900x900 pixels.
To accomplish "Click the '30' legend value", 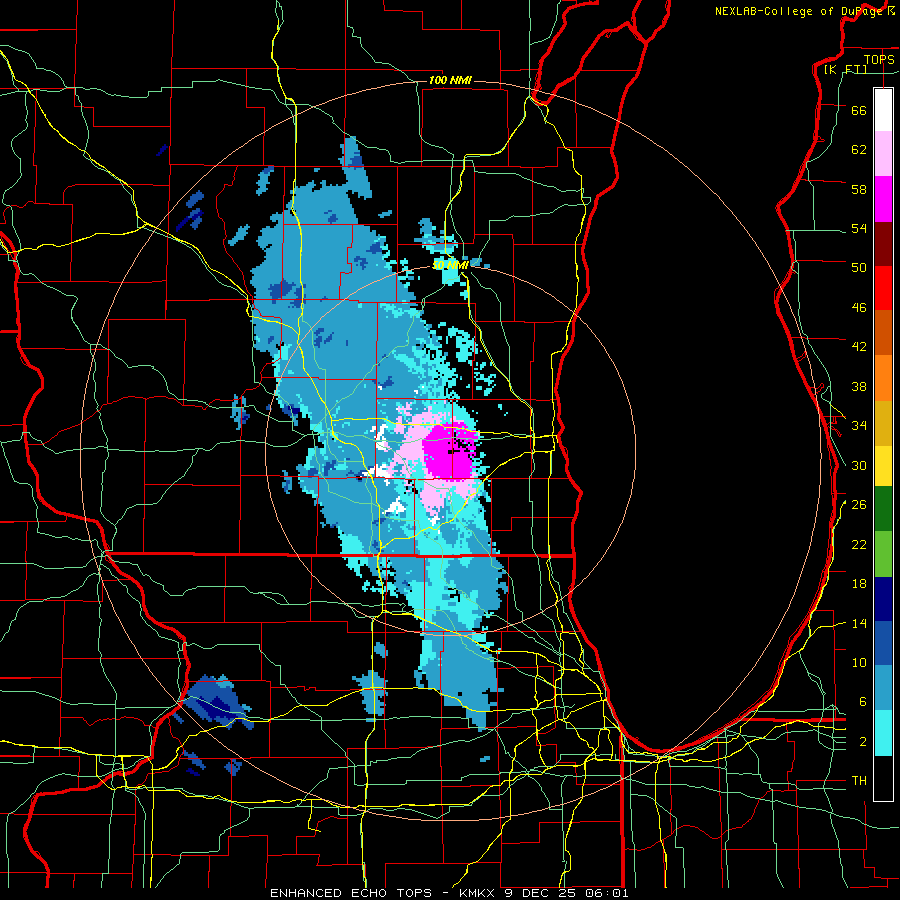I will [x=859, y=465].
